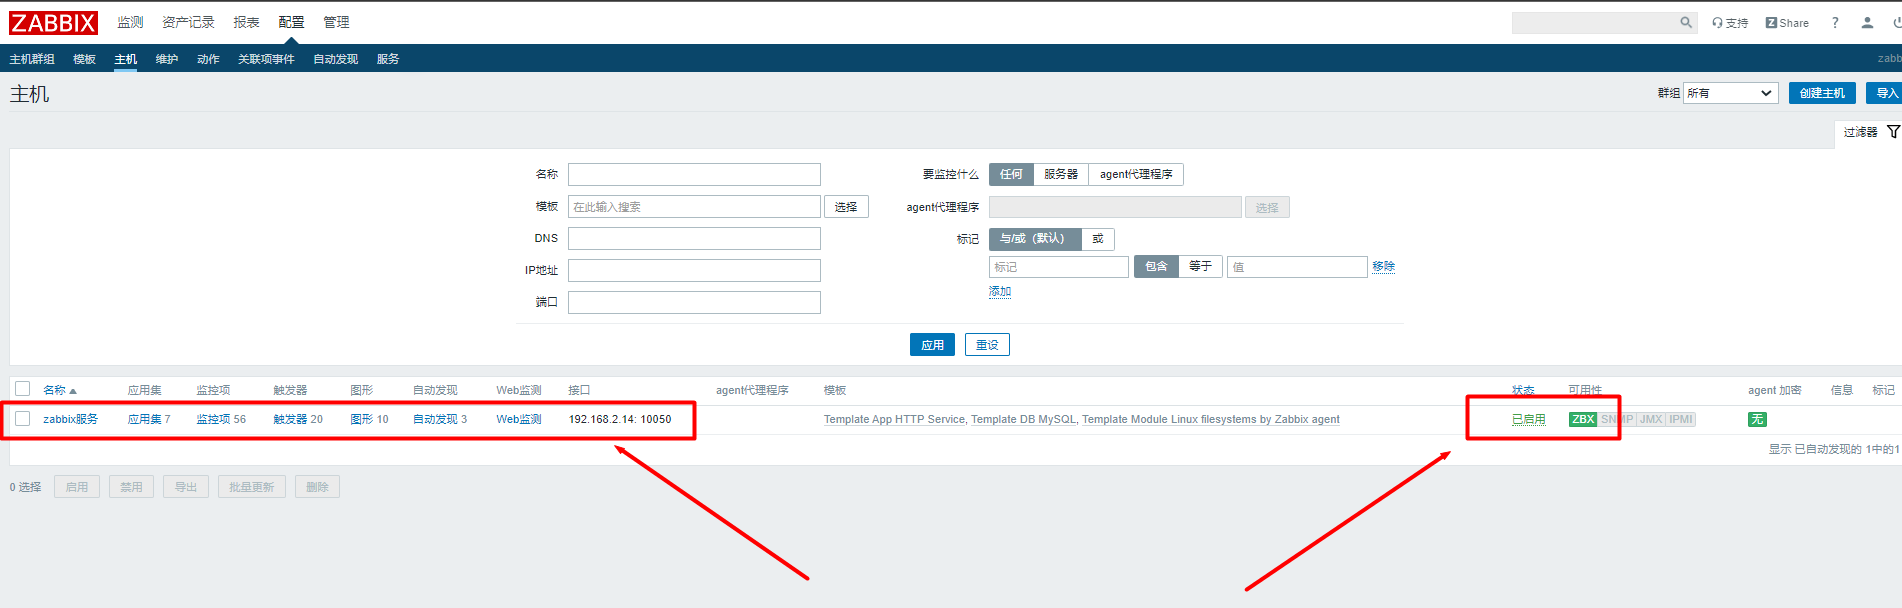This screenshot has height=608, width=1902.
Task: Click the IPMI availability badge
Action: point(1681,419)
